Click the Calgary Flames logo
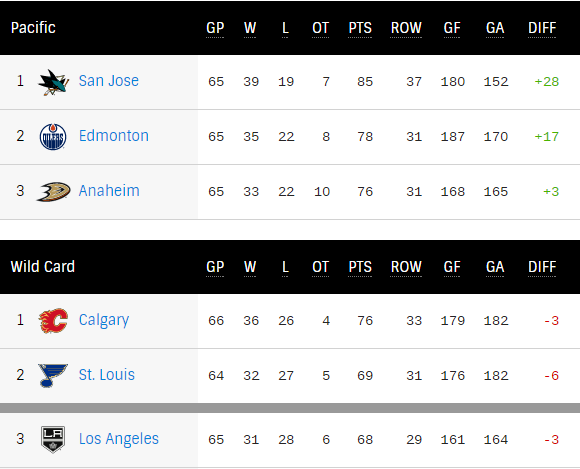Screen dimensions: 580x469 tap(53, 320)
